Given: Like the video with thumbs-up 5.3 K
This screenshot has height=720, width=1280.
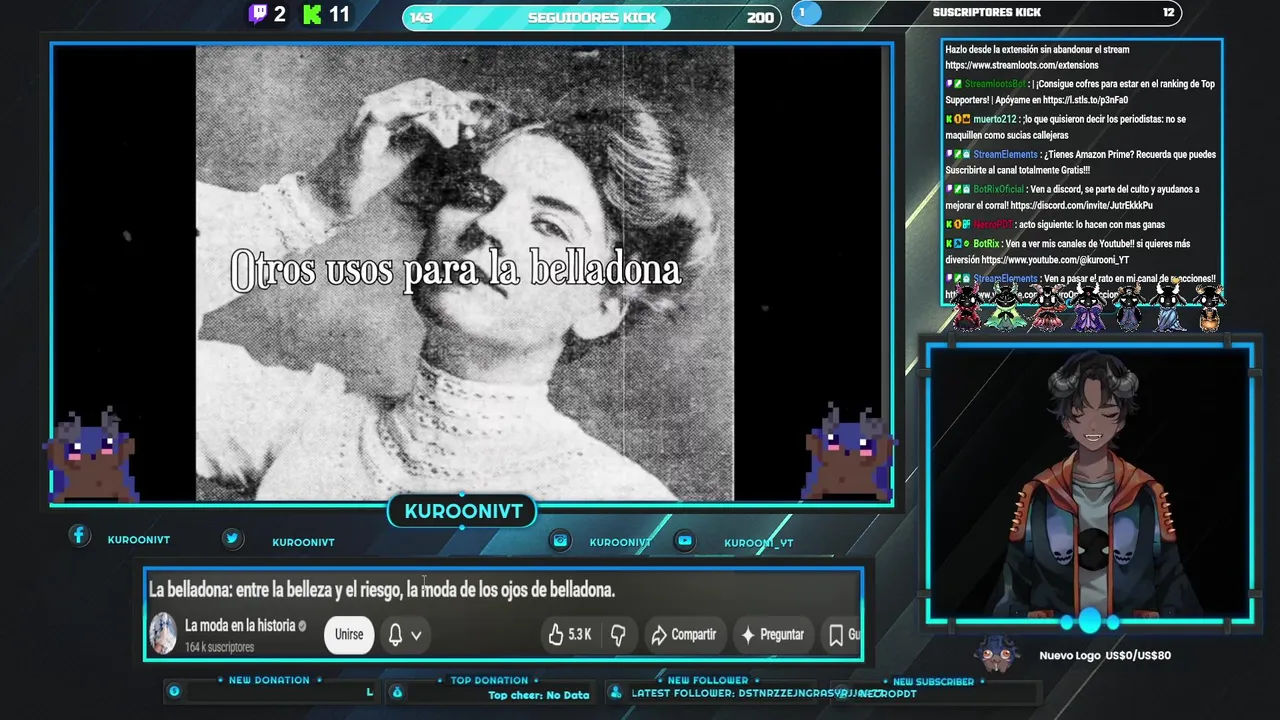Looking at the screenshot, I should (569, 634).
